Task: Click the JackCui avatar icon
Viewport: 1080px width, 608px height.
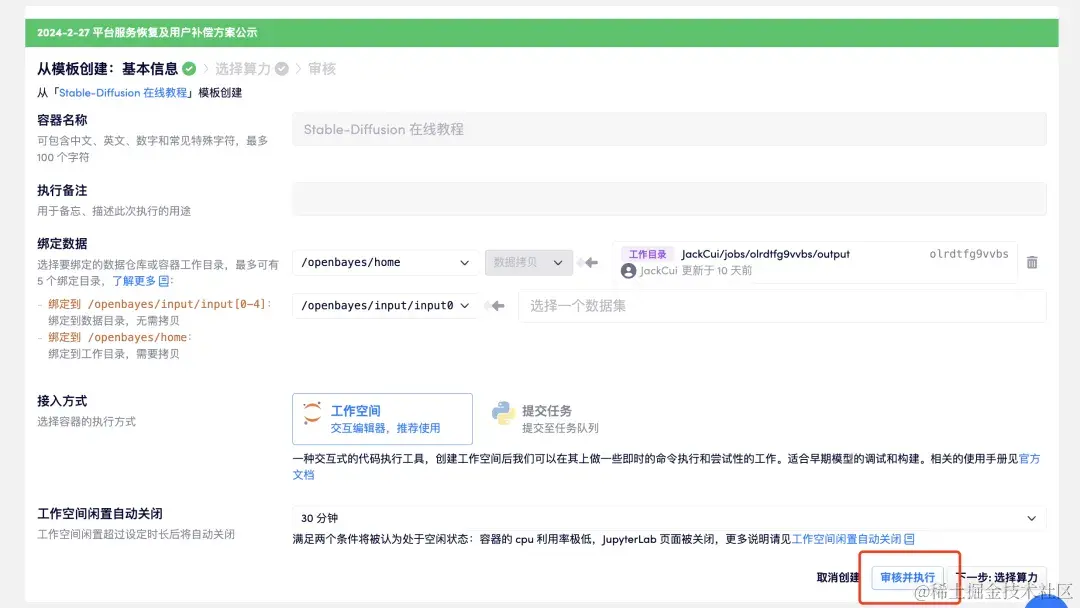Action: click(x=629, y=271)
